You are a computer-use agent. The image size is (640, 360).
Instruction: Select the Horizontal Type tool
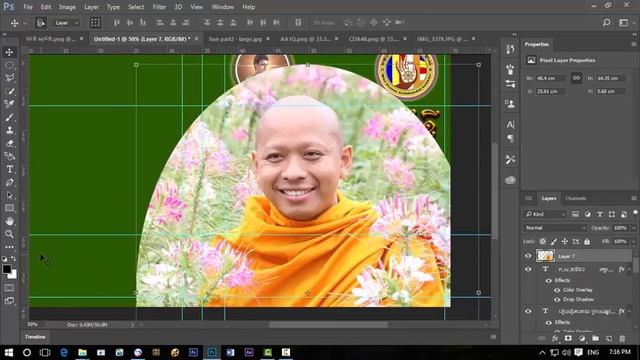9,169
